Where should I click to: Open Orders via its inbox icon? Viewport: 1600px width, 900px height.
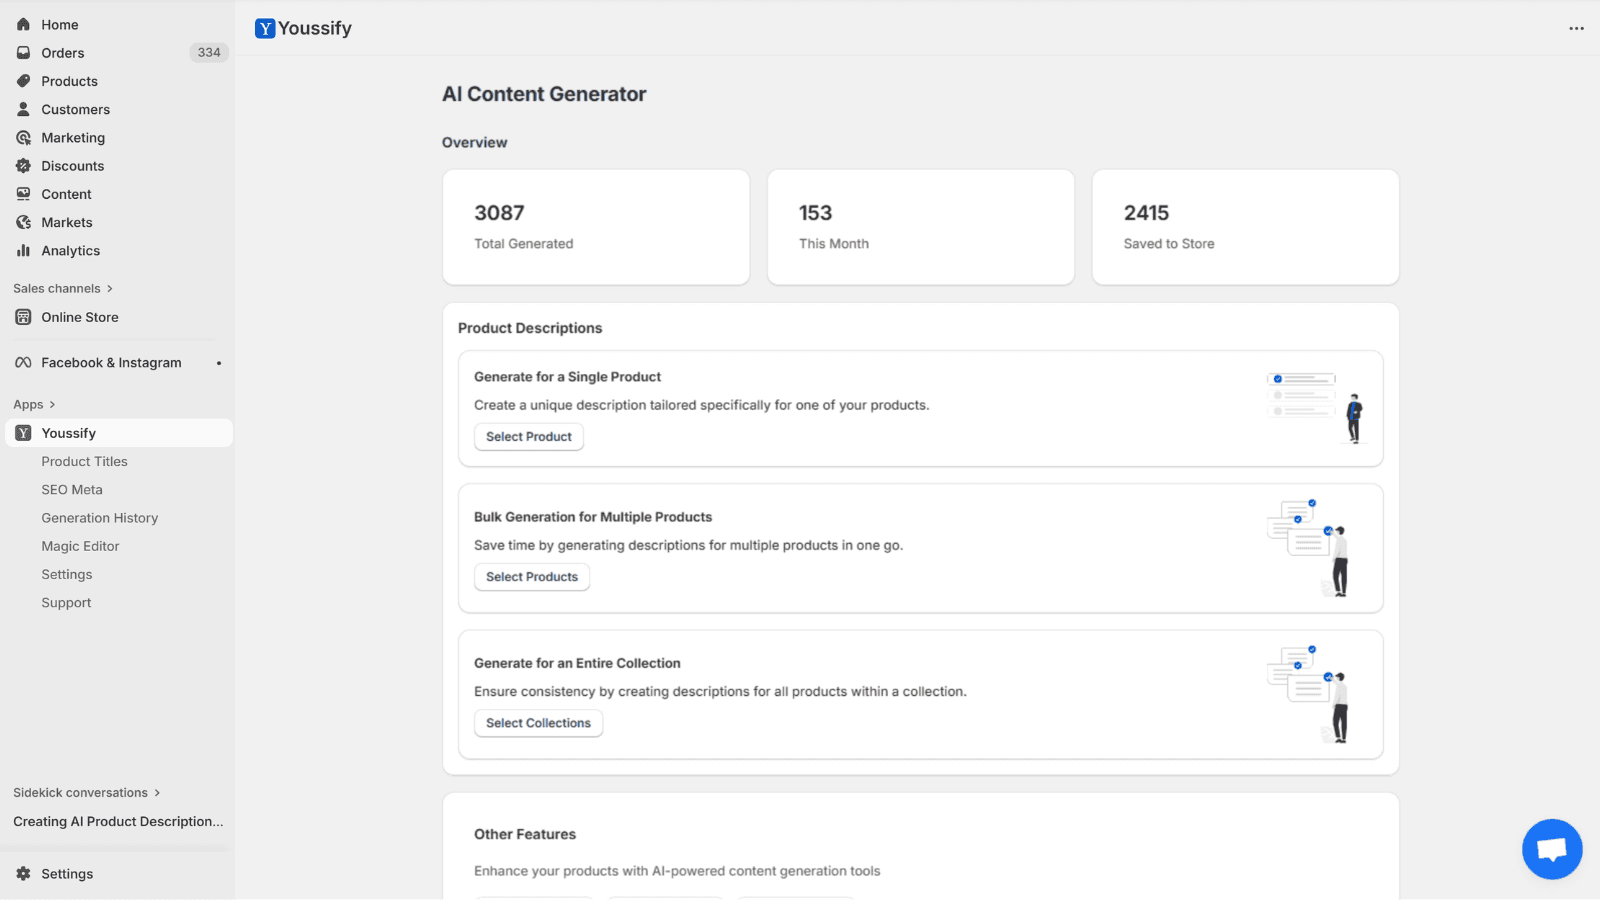[x=23, y=53]
